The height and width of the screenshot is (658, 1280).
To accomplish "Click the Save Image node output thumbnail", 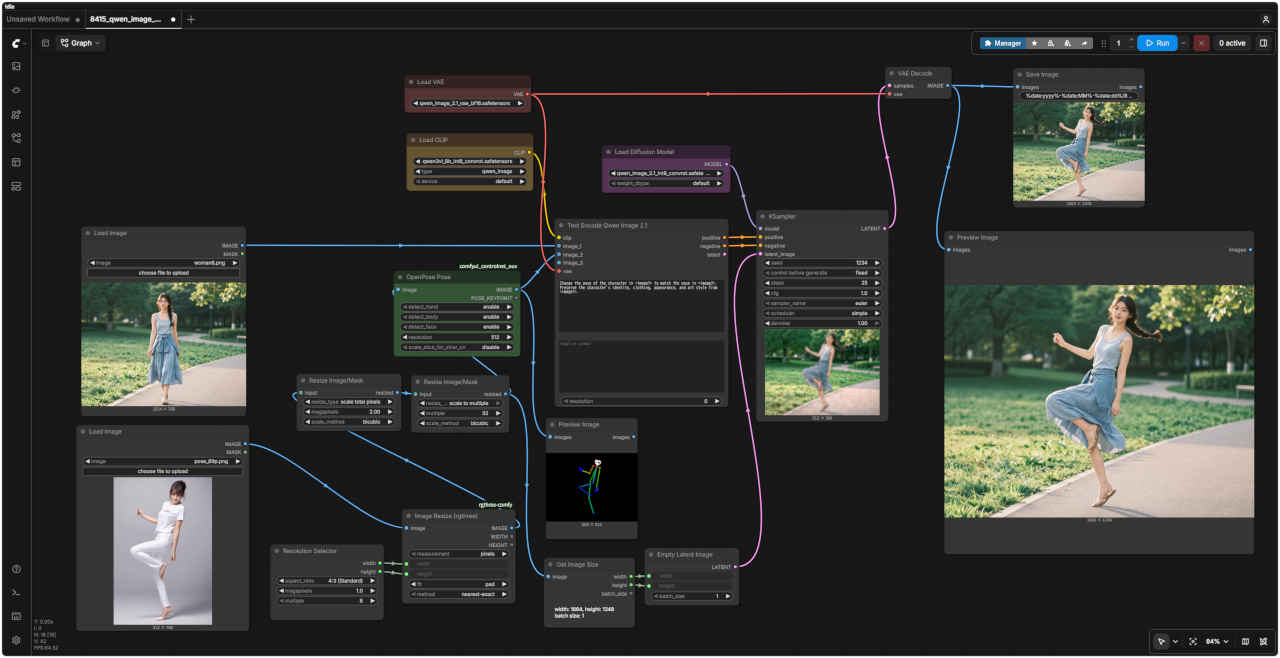I will coord(1079,151).
